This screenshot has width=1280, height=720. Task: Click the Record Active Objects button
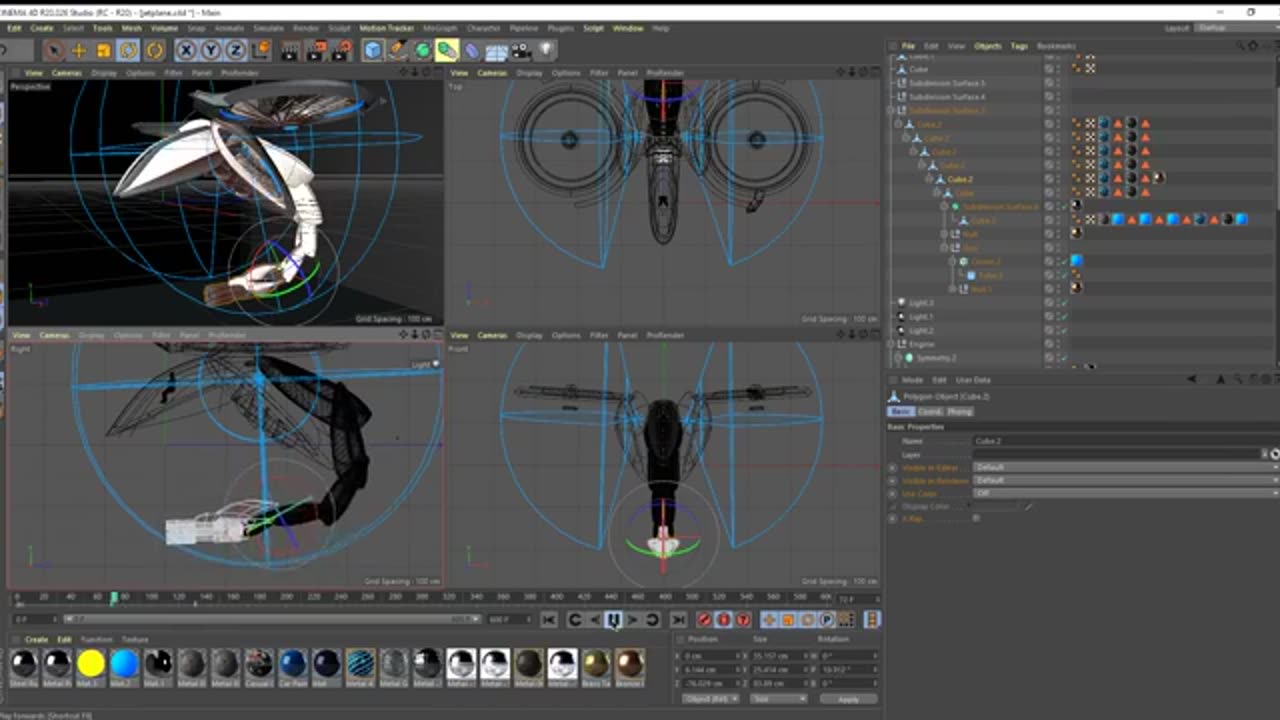[704, 620]
